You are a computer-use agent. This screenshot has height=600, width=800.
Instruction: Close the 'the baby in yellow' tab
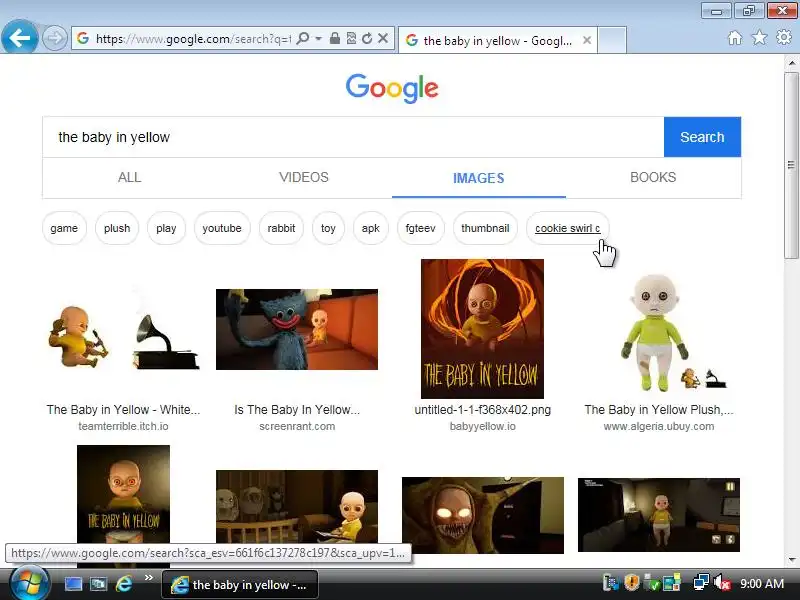pos(587,40)
